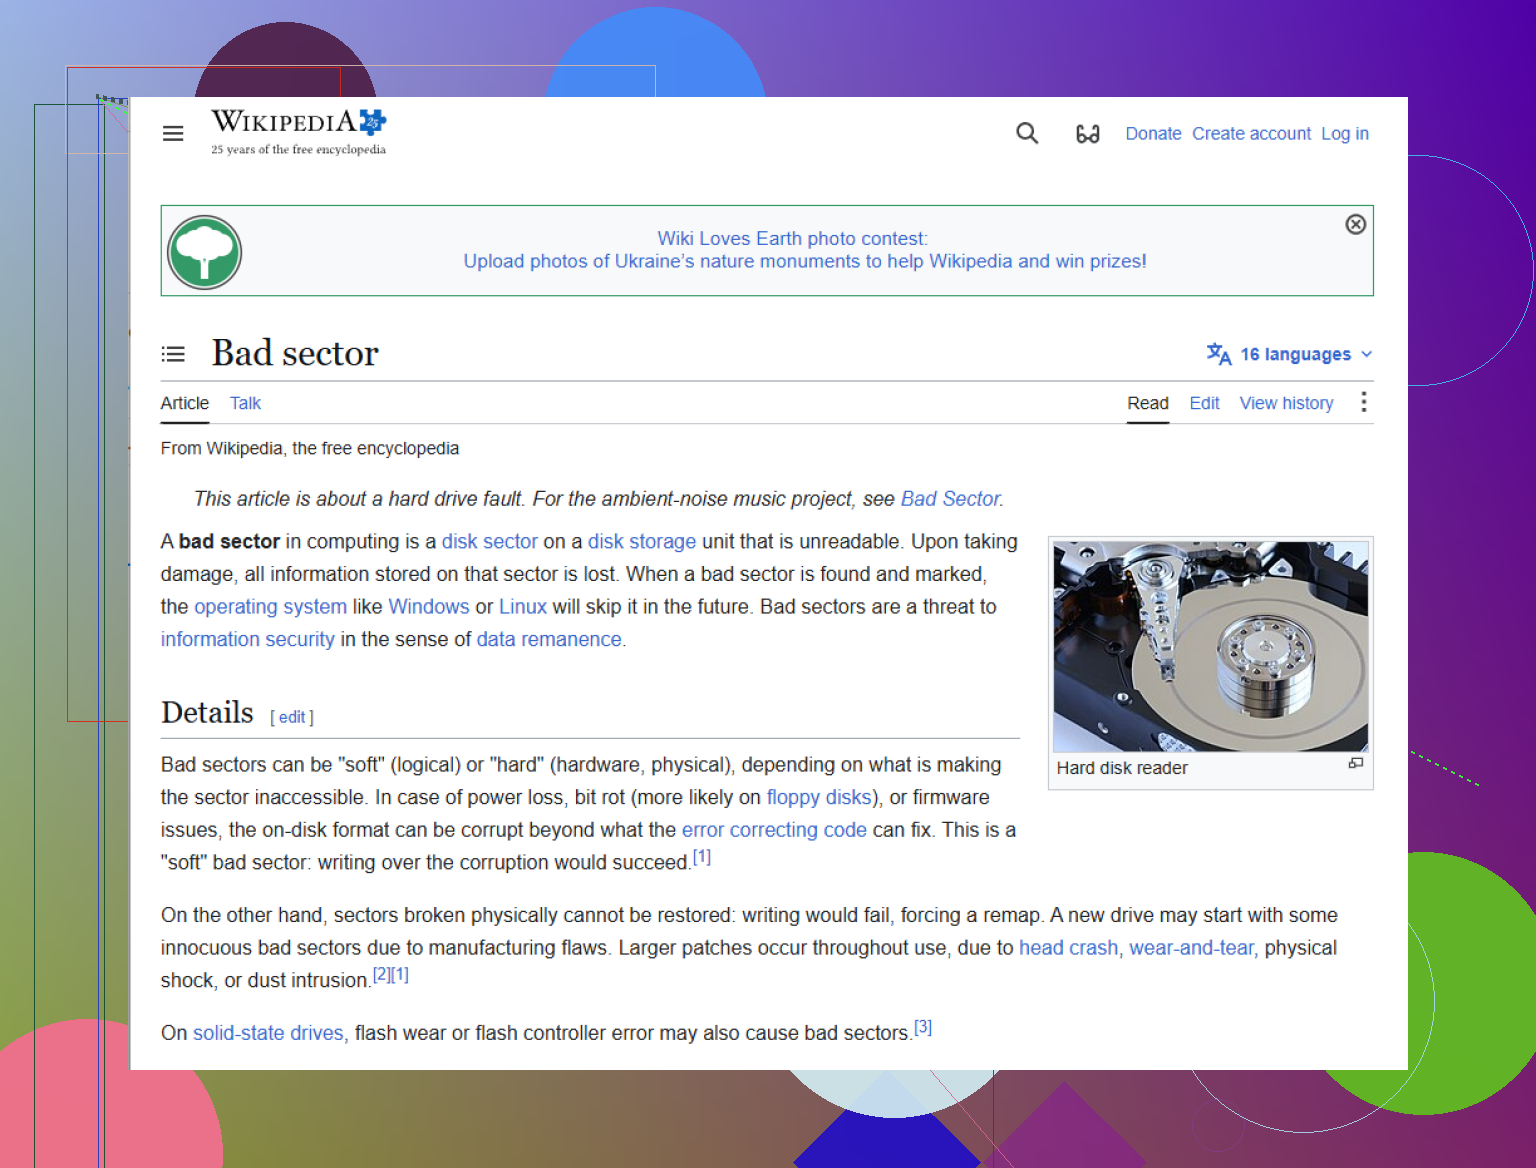Follow the Bad Sector music project link

(x=950, y=498)
